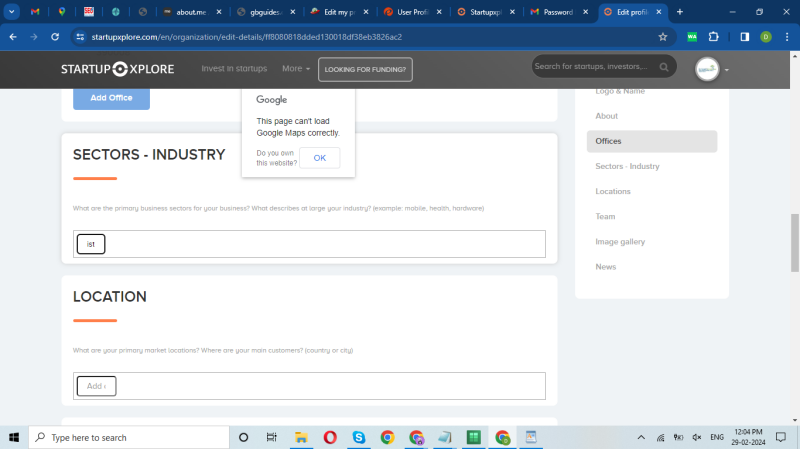The height and width of the screenshot is (449, 800).
Task: Click the search startups, investors field
Action: point(590,67)
